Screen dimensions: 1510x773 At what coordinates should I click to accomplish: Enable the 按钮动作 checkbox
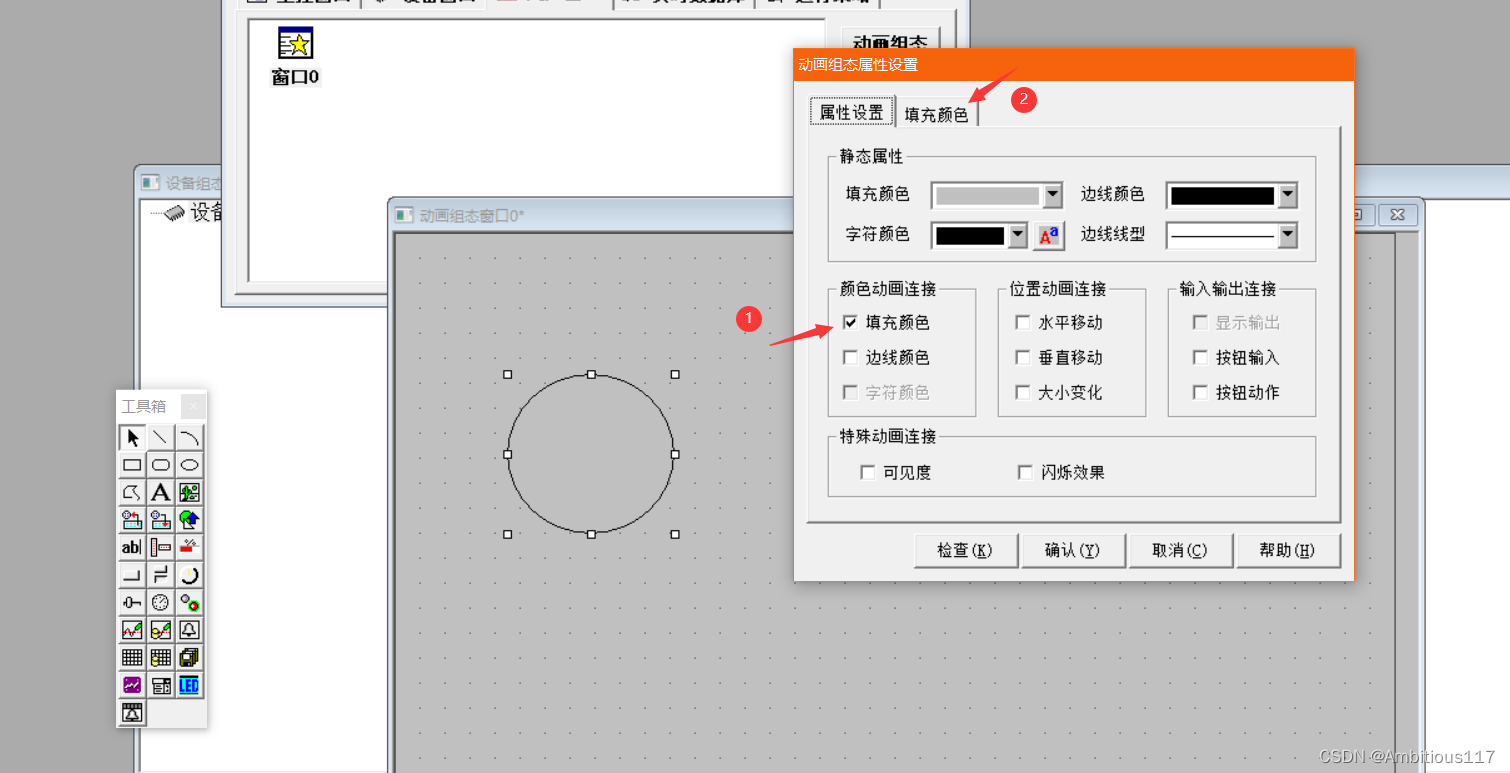click(1200, 392)
